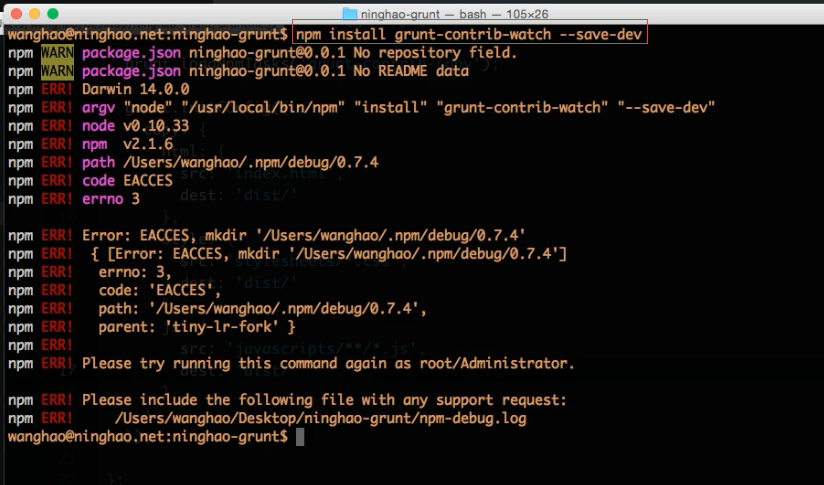
Task: Click the npm-debug.log file path
Action: click(320, 418)
